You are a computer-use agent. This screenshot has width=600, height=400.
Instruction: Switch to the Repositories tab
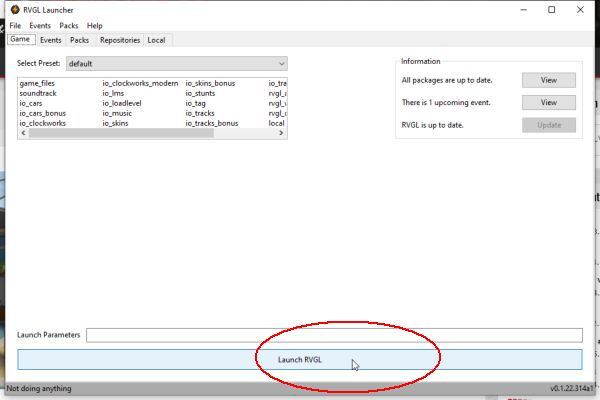[120, 40]
